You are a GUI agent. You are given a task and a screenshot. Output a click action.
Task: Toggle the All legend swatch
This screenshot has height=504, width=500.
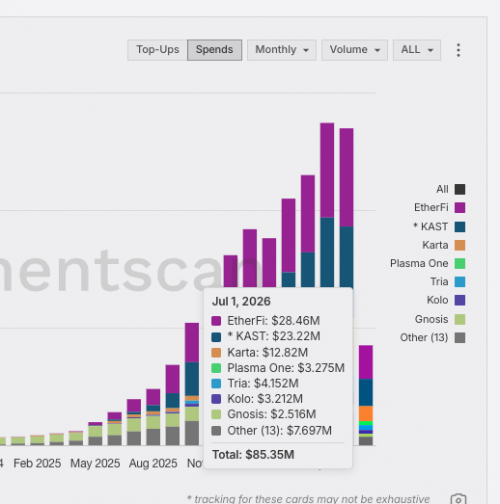click(460, 189)
